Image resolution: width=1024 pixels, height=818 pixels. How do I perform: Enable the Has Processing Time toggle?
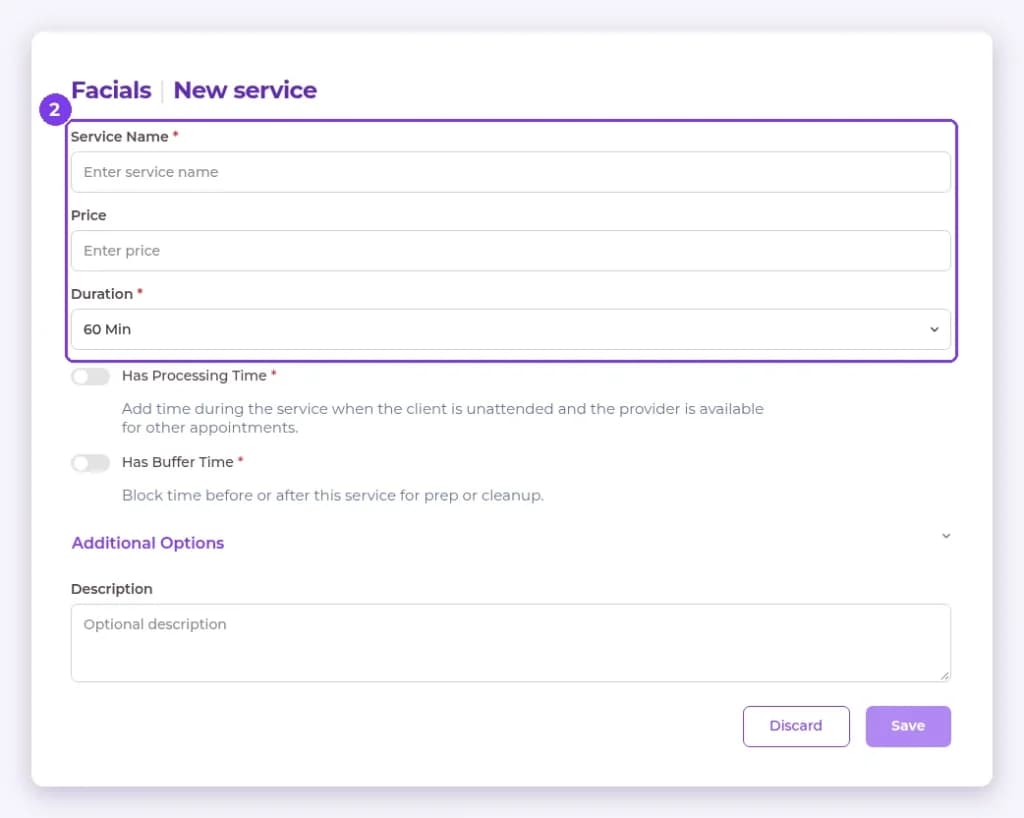point(90,376)
